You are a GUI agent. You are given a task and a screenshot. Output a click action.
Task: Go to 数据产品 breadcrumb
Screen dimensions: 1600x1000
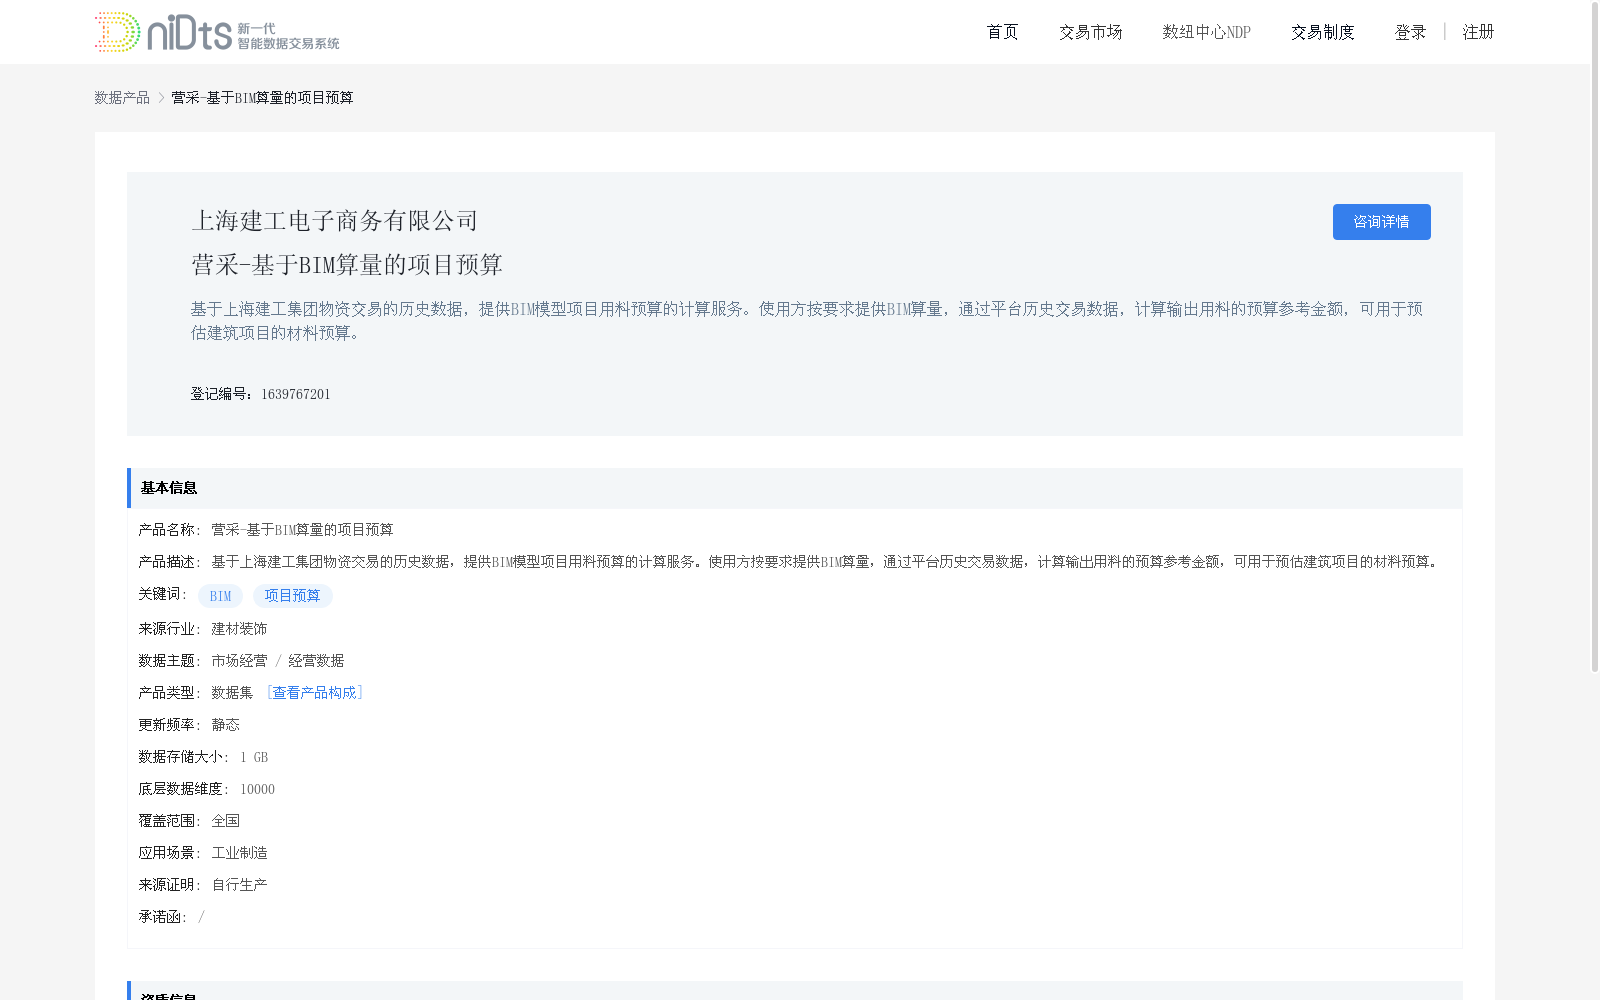click(x=122, y=97)
